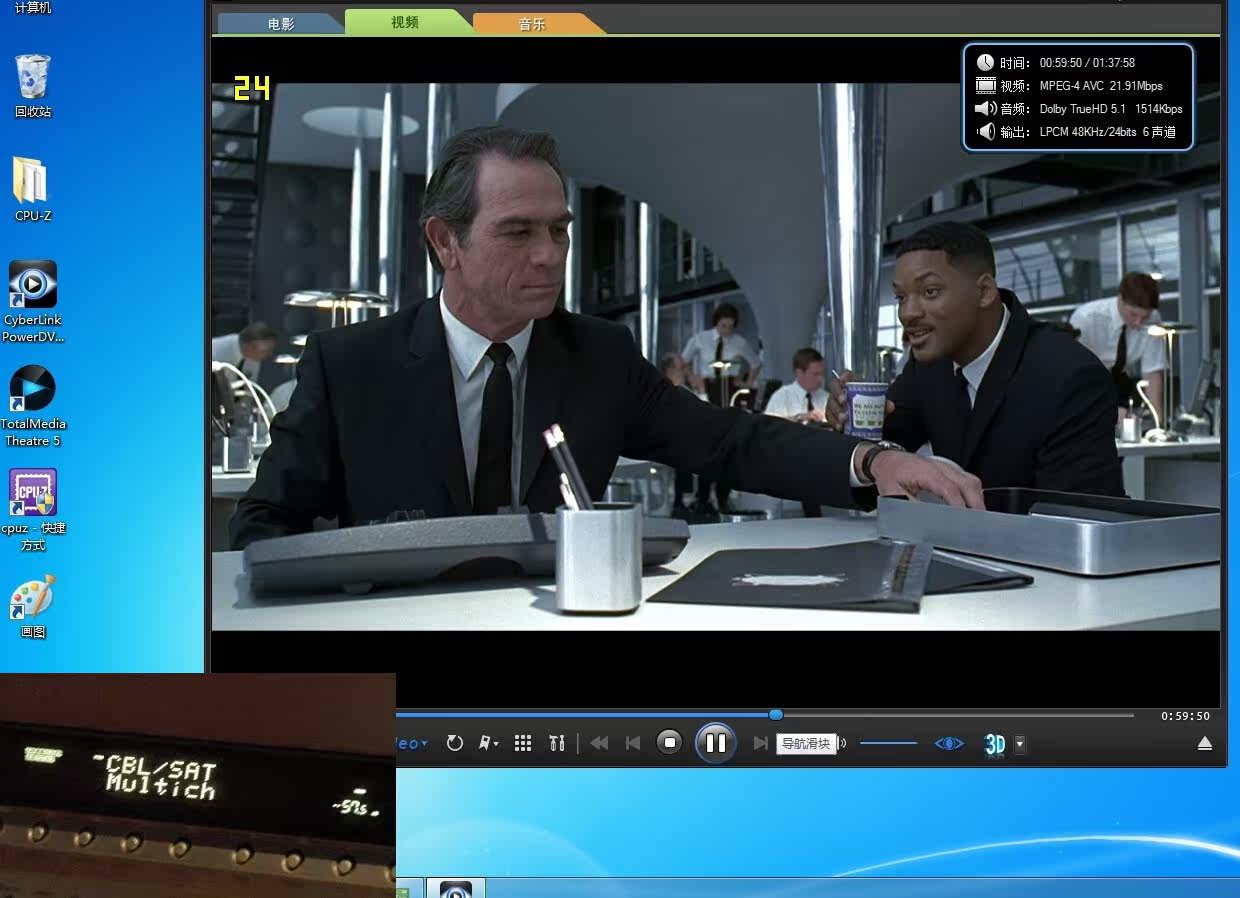Click the rewind double-arrow button
This screenshot has width=1240, height=898.
599,743
